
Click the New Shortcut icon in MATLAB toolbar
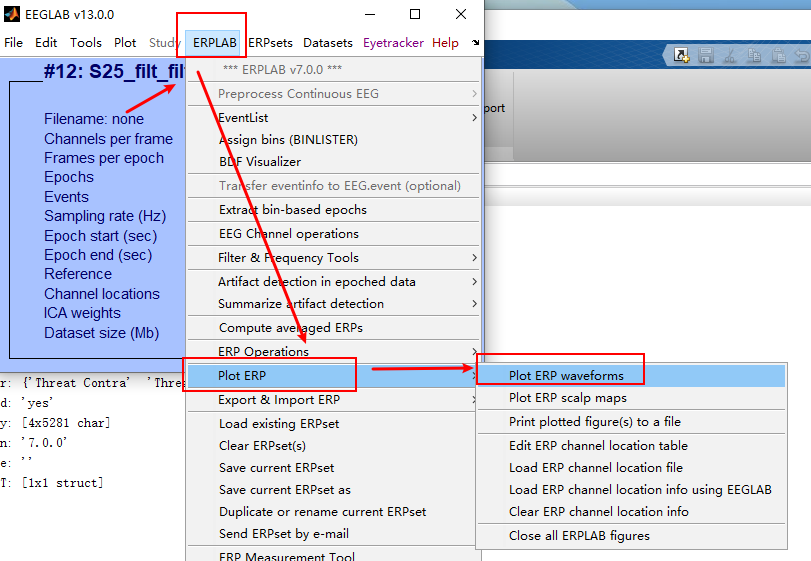(x=681, y=55)
